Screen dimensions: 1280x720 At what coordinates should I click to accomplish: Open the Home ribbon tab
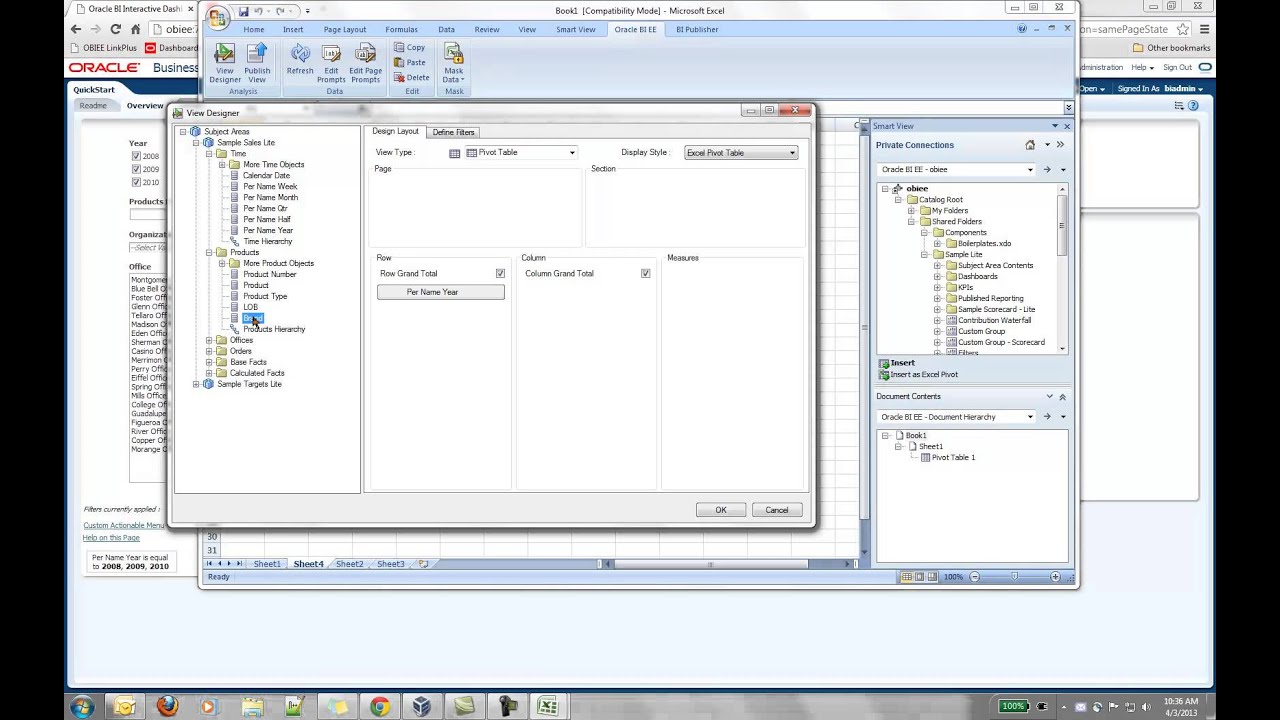coord(253,29)
